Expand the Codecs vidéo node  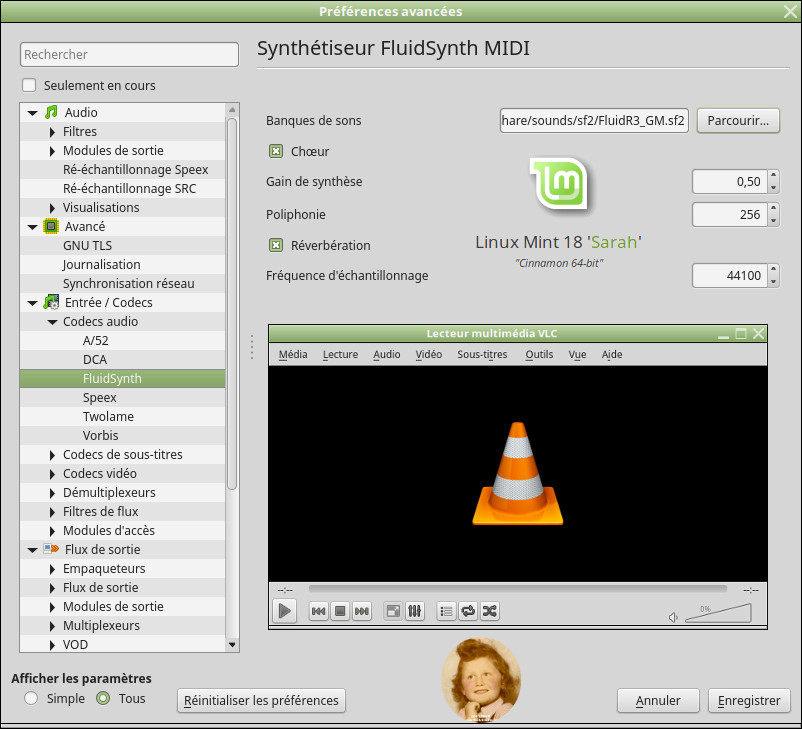pos(52,474)
